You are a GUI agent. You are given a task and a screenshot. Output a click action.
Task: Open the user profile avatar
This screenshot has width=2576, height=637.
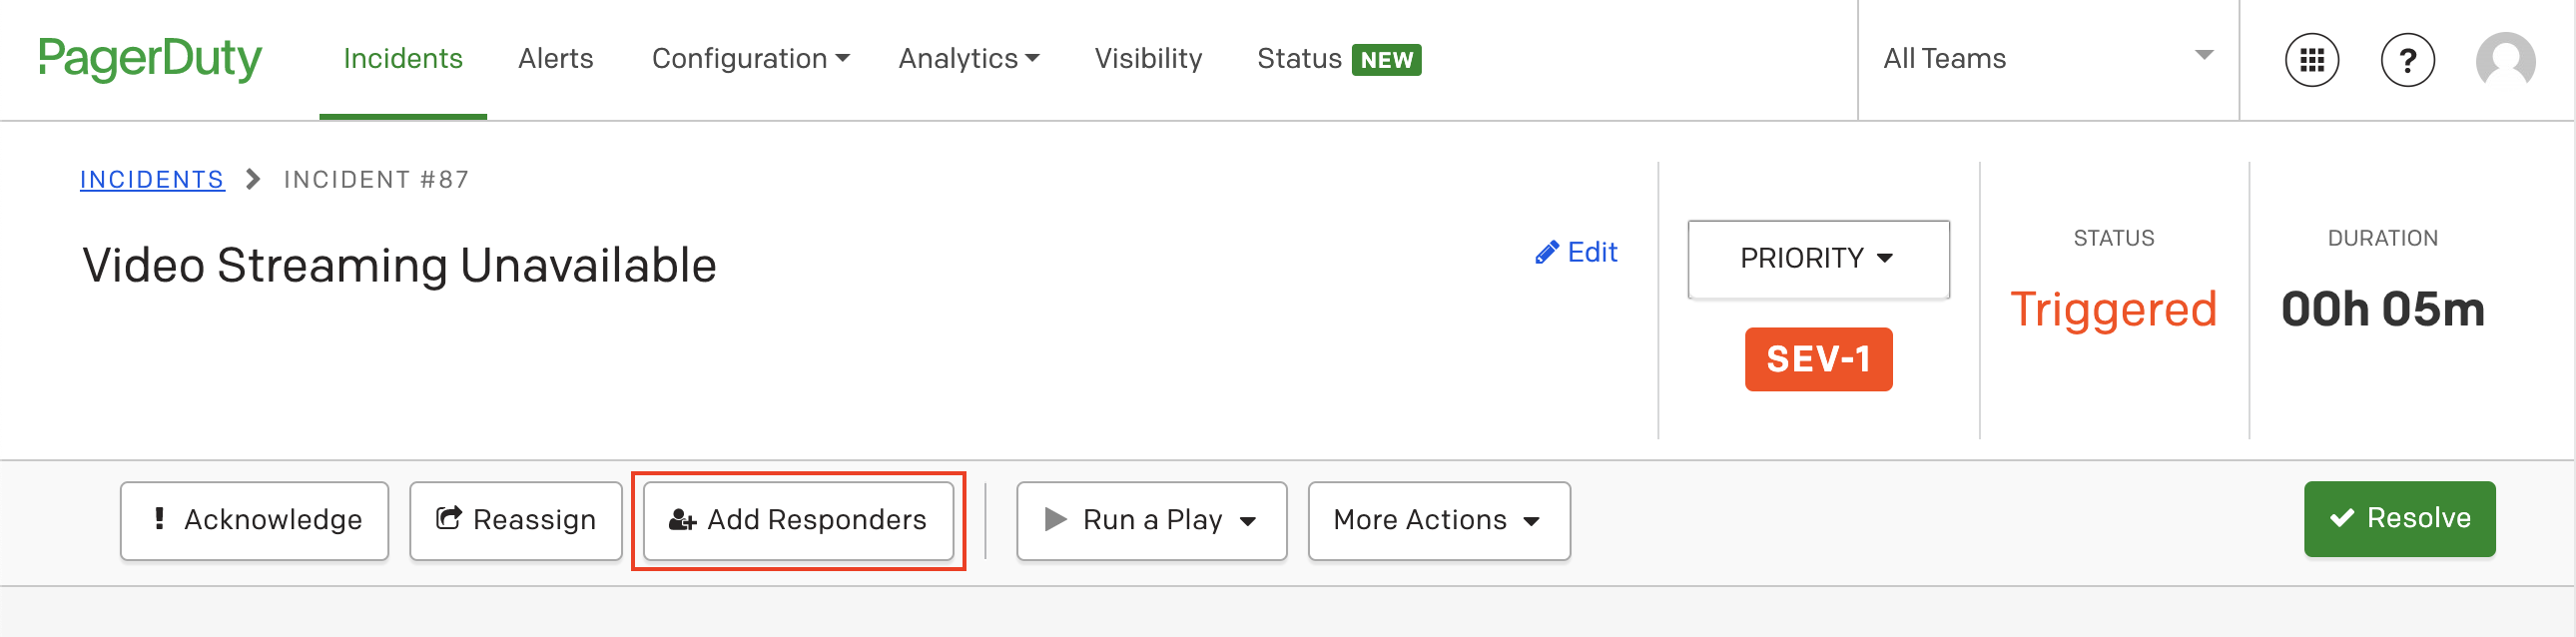(2505, 60)
